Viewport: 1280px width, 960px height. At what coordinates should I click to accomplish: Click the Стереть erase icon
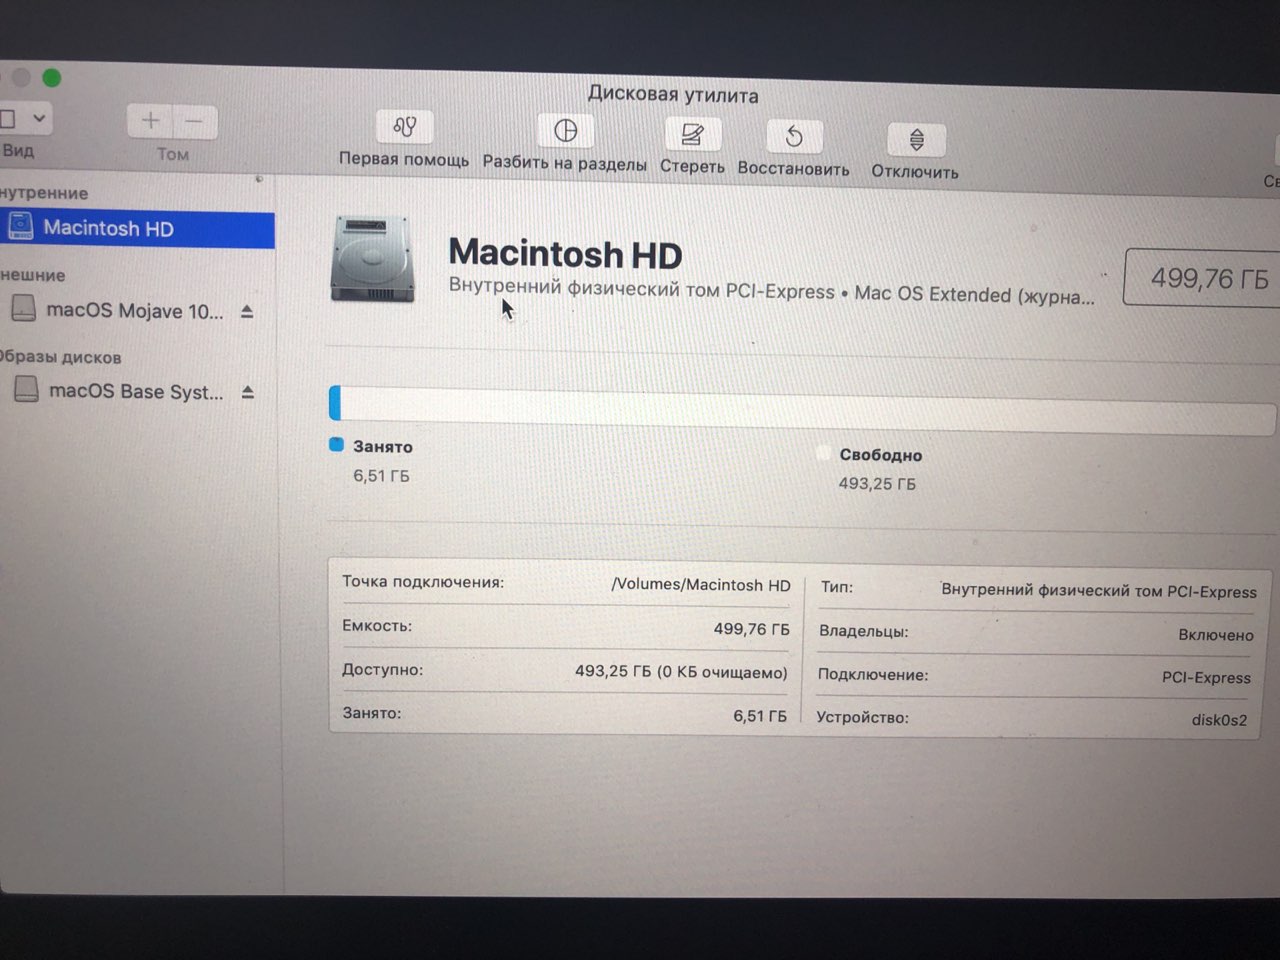pyautogui.click(x=692, y=134)
